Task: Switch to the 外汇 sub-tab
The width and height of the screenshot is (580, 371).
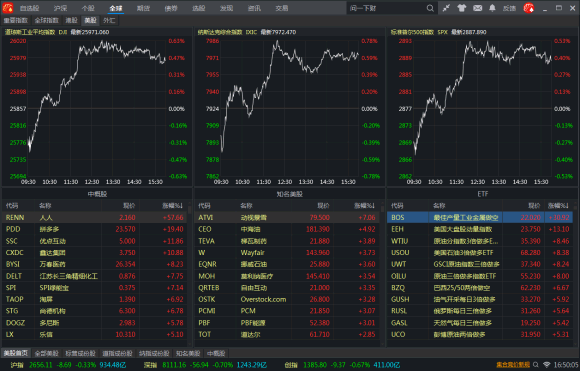Action: [x=109, y=20]
